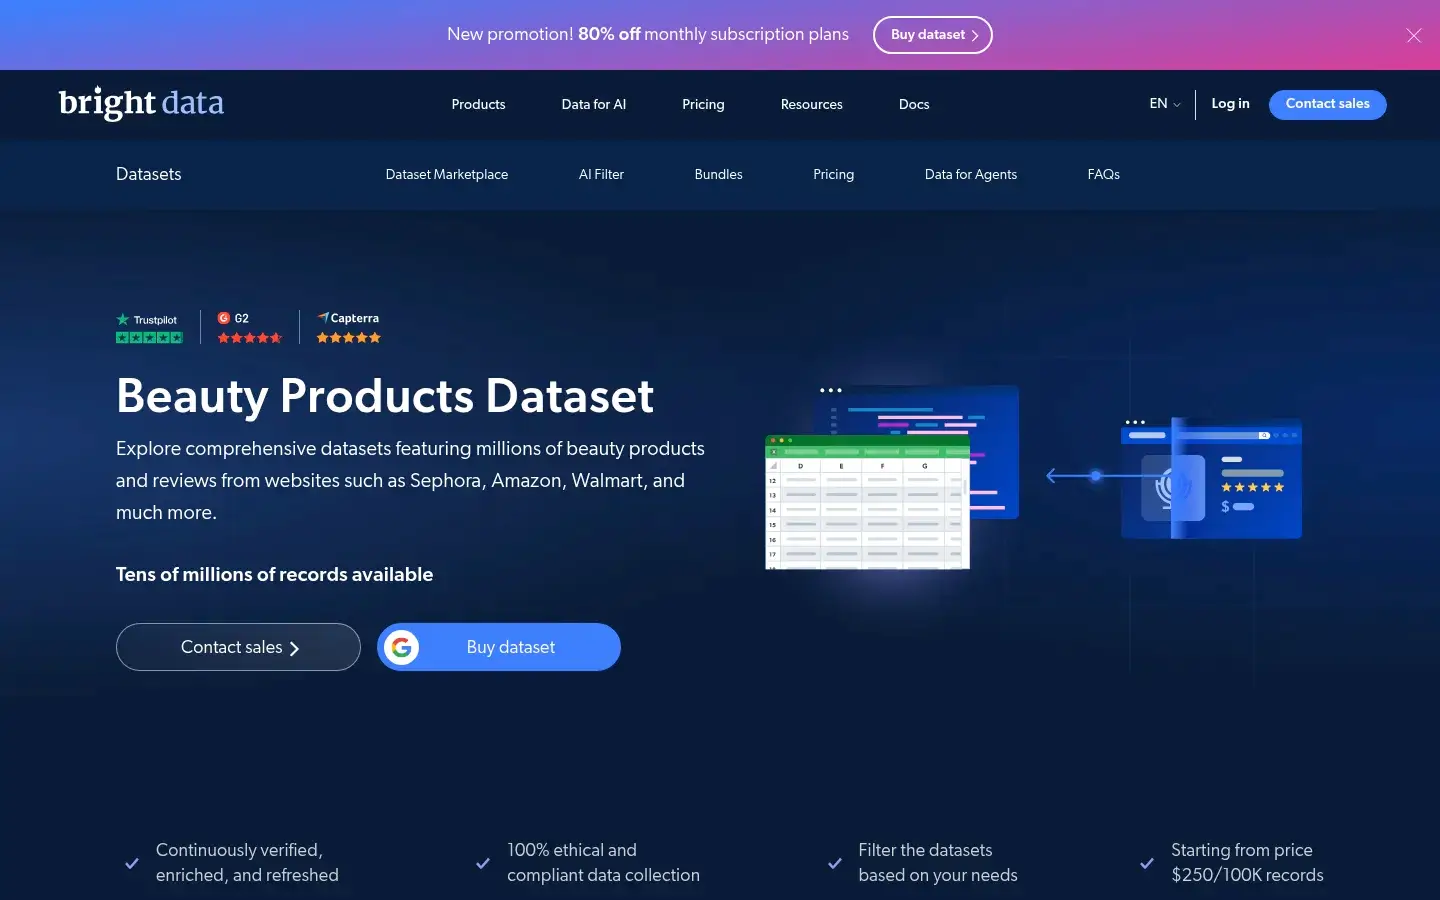Click the checkmark beside 'Filter the datasets'

[835, 863]
